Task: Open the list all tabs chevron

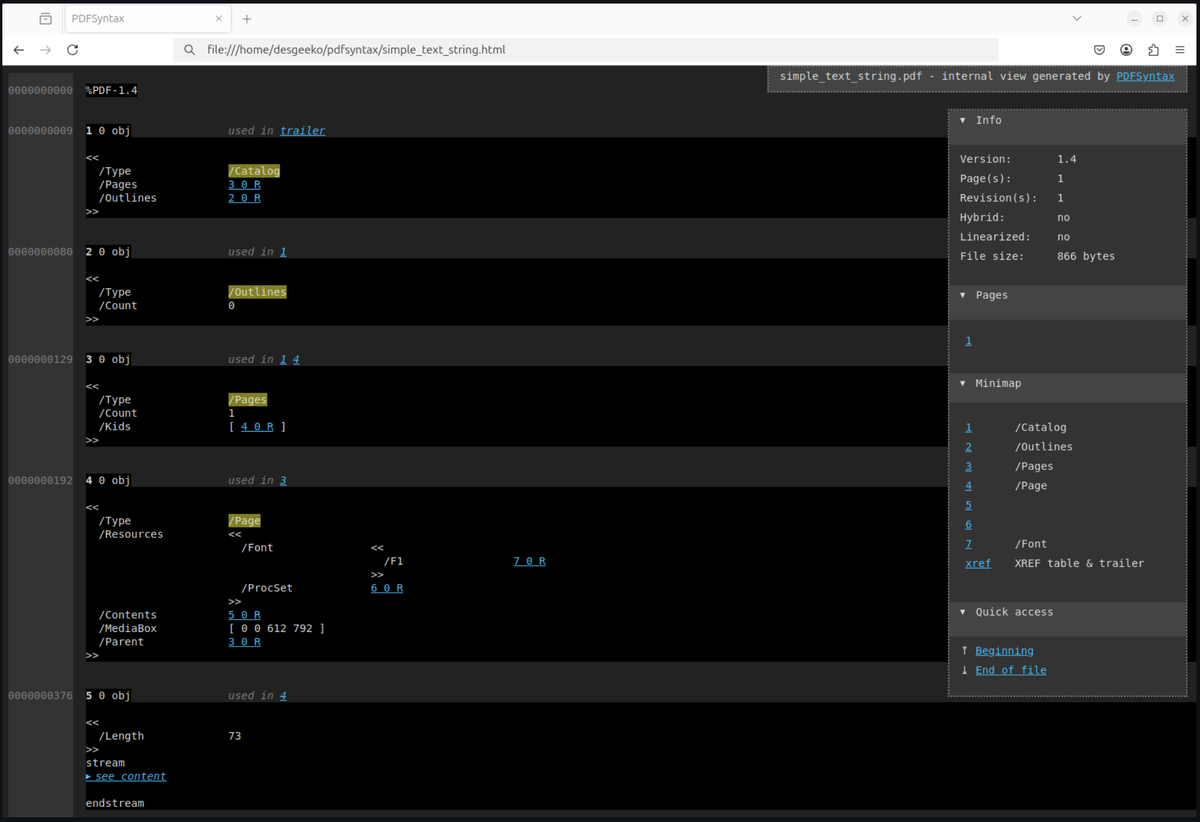Action: (1077, 18)
